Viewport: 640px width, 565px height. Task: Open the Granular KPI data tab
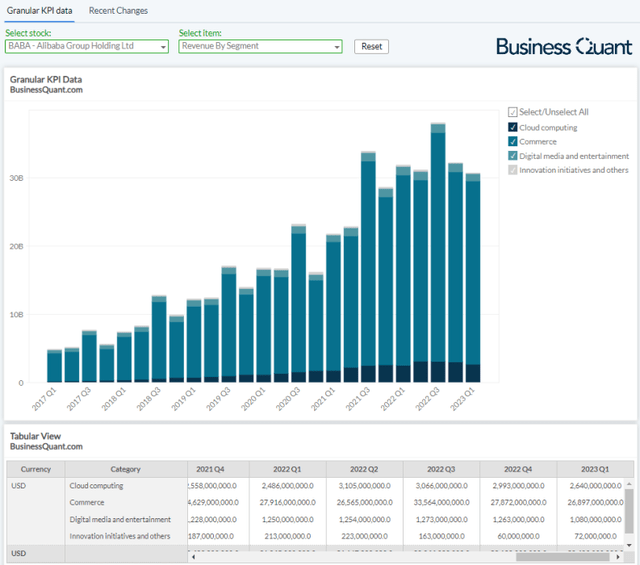tap(39, 11)
